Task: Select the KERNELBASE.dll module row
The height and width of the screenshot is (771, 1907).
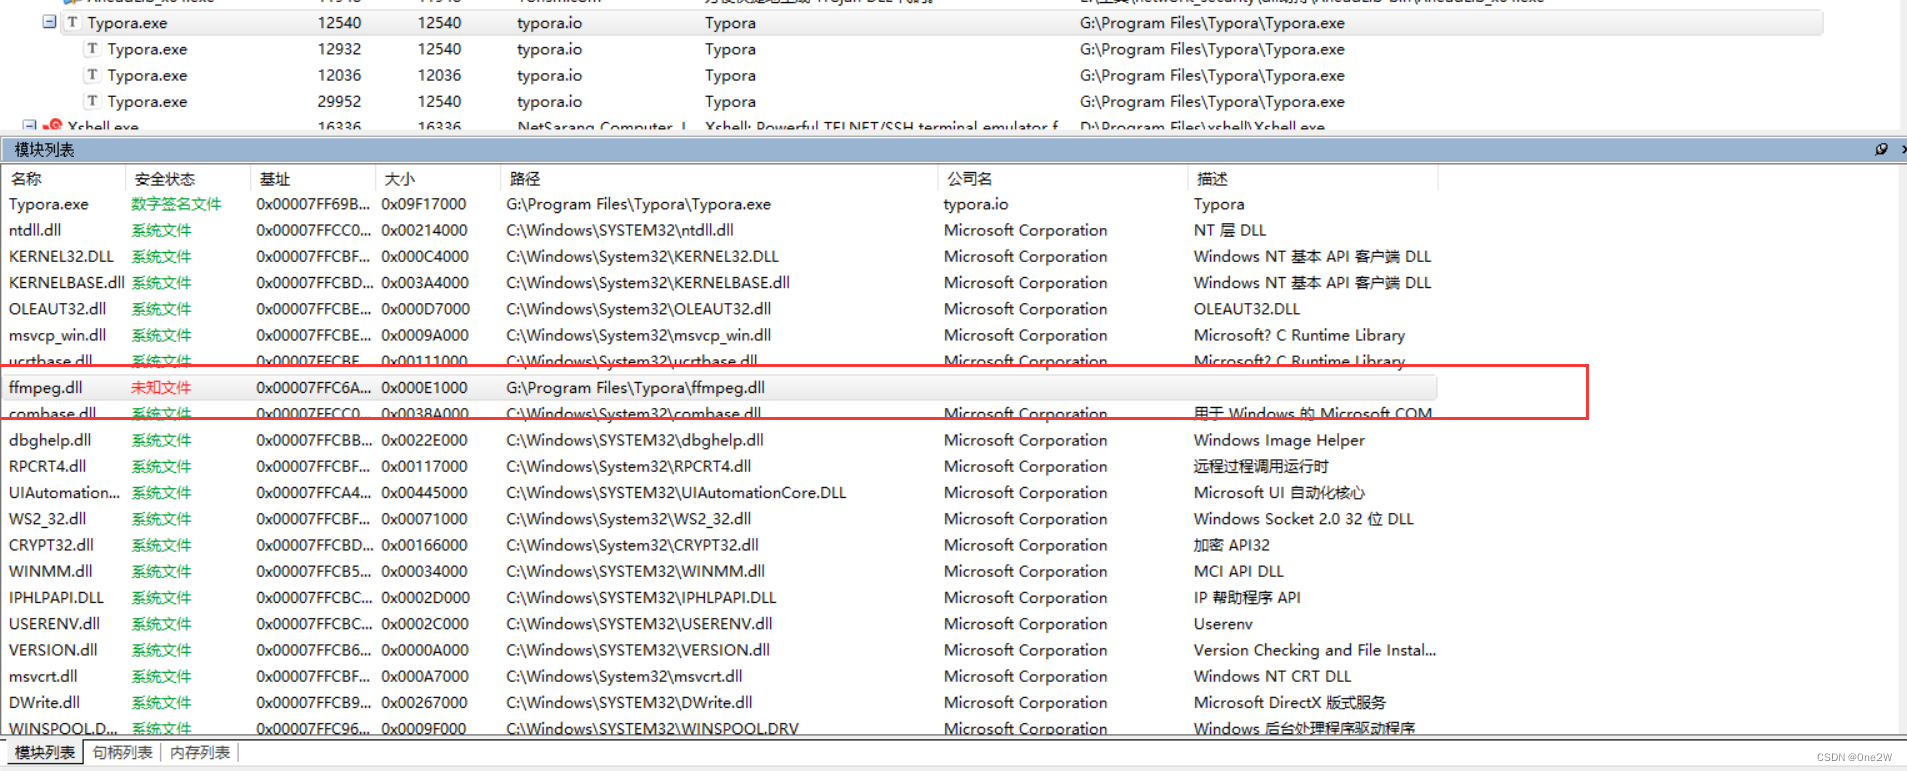Action: [x=720, y=282]
